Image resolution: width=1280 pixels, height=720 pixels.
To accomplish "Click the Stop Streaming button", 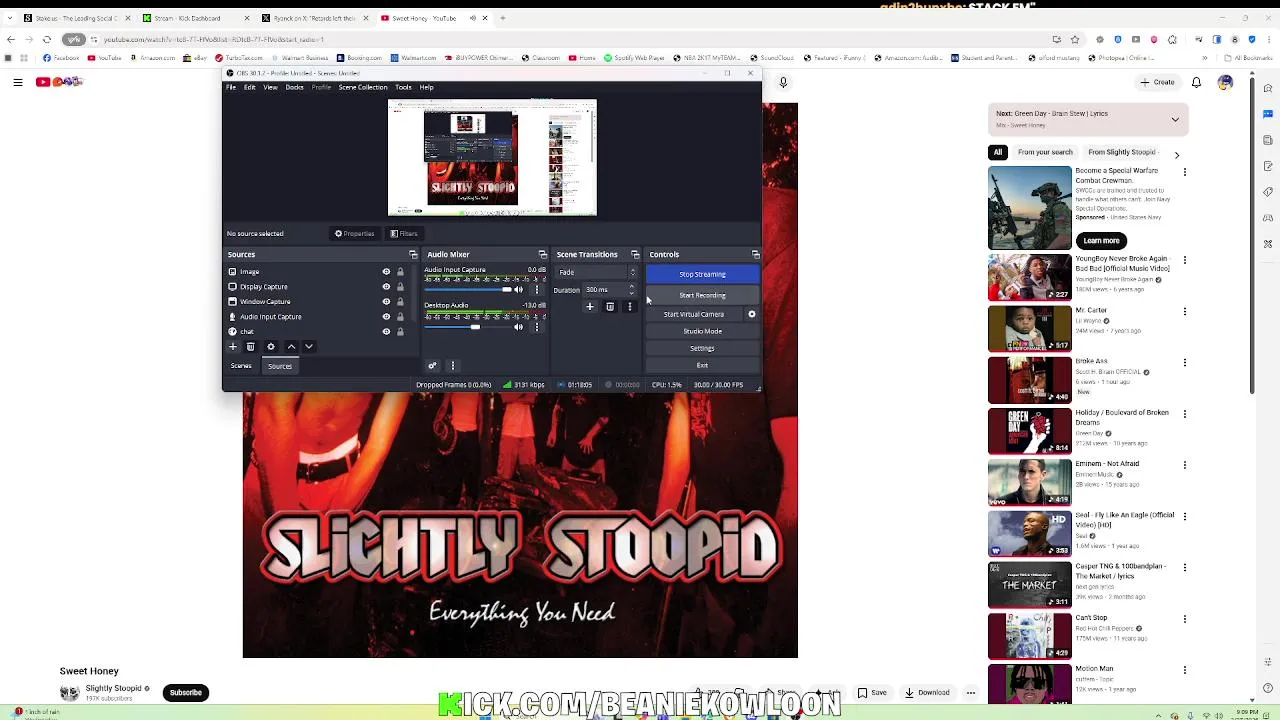I will pos(702,274).
